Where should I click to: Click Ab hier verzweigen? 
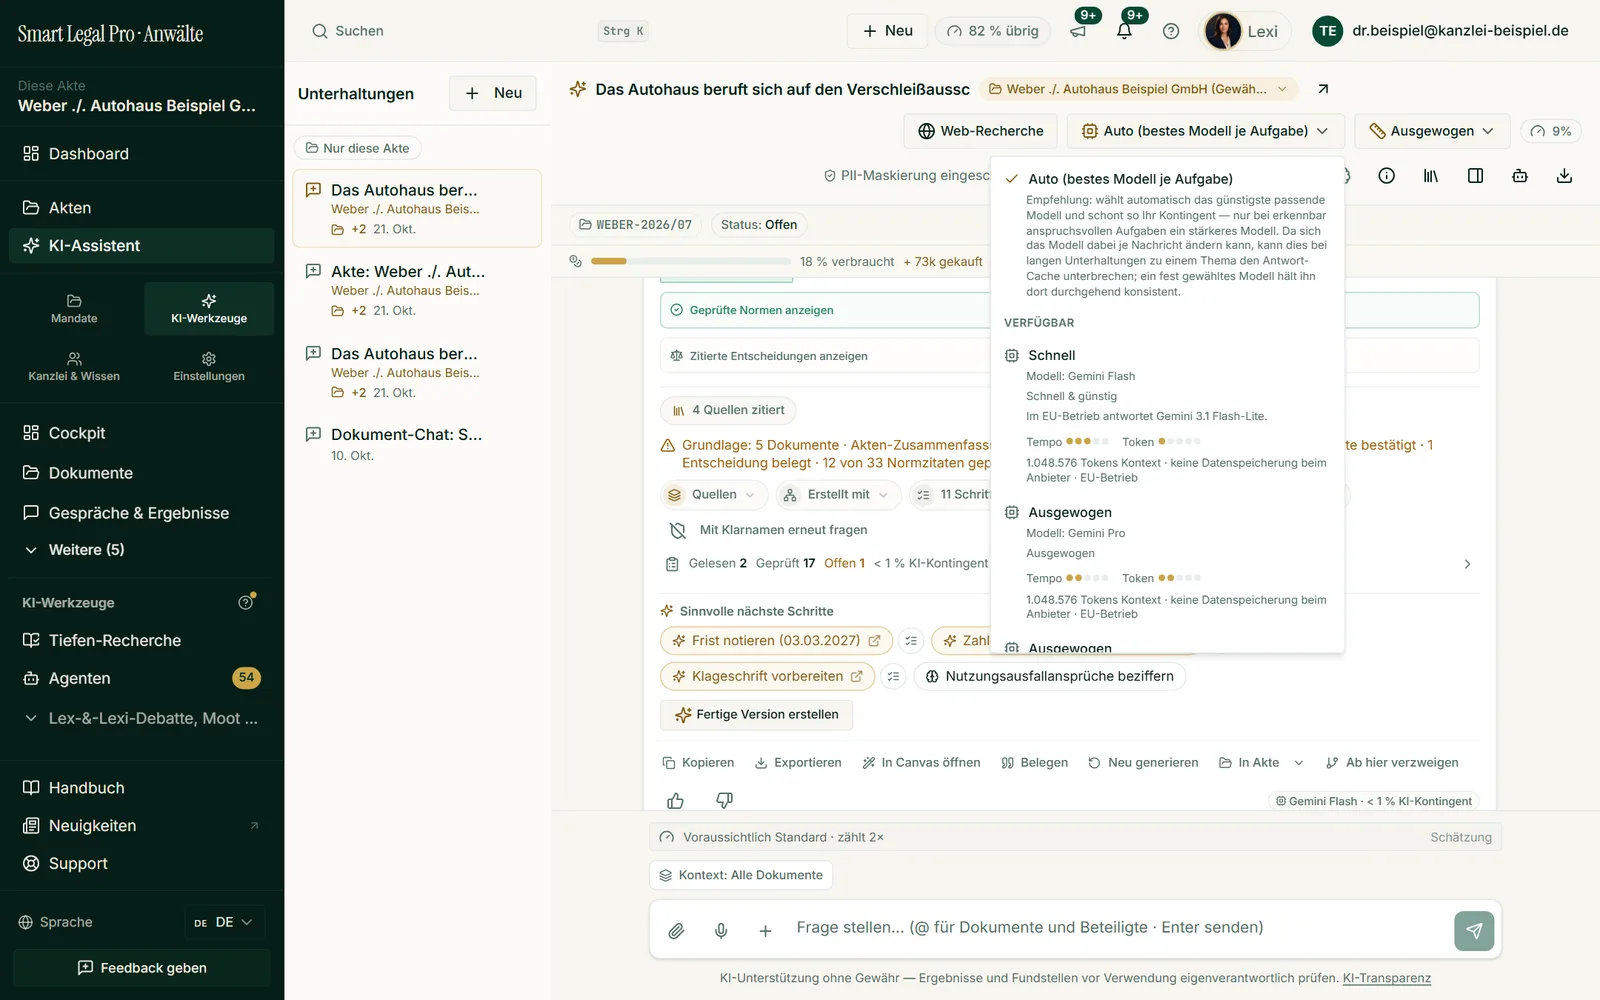point(1392,763)
